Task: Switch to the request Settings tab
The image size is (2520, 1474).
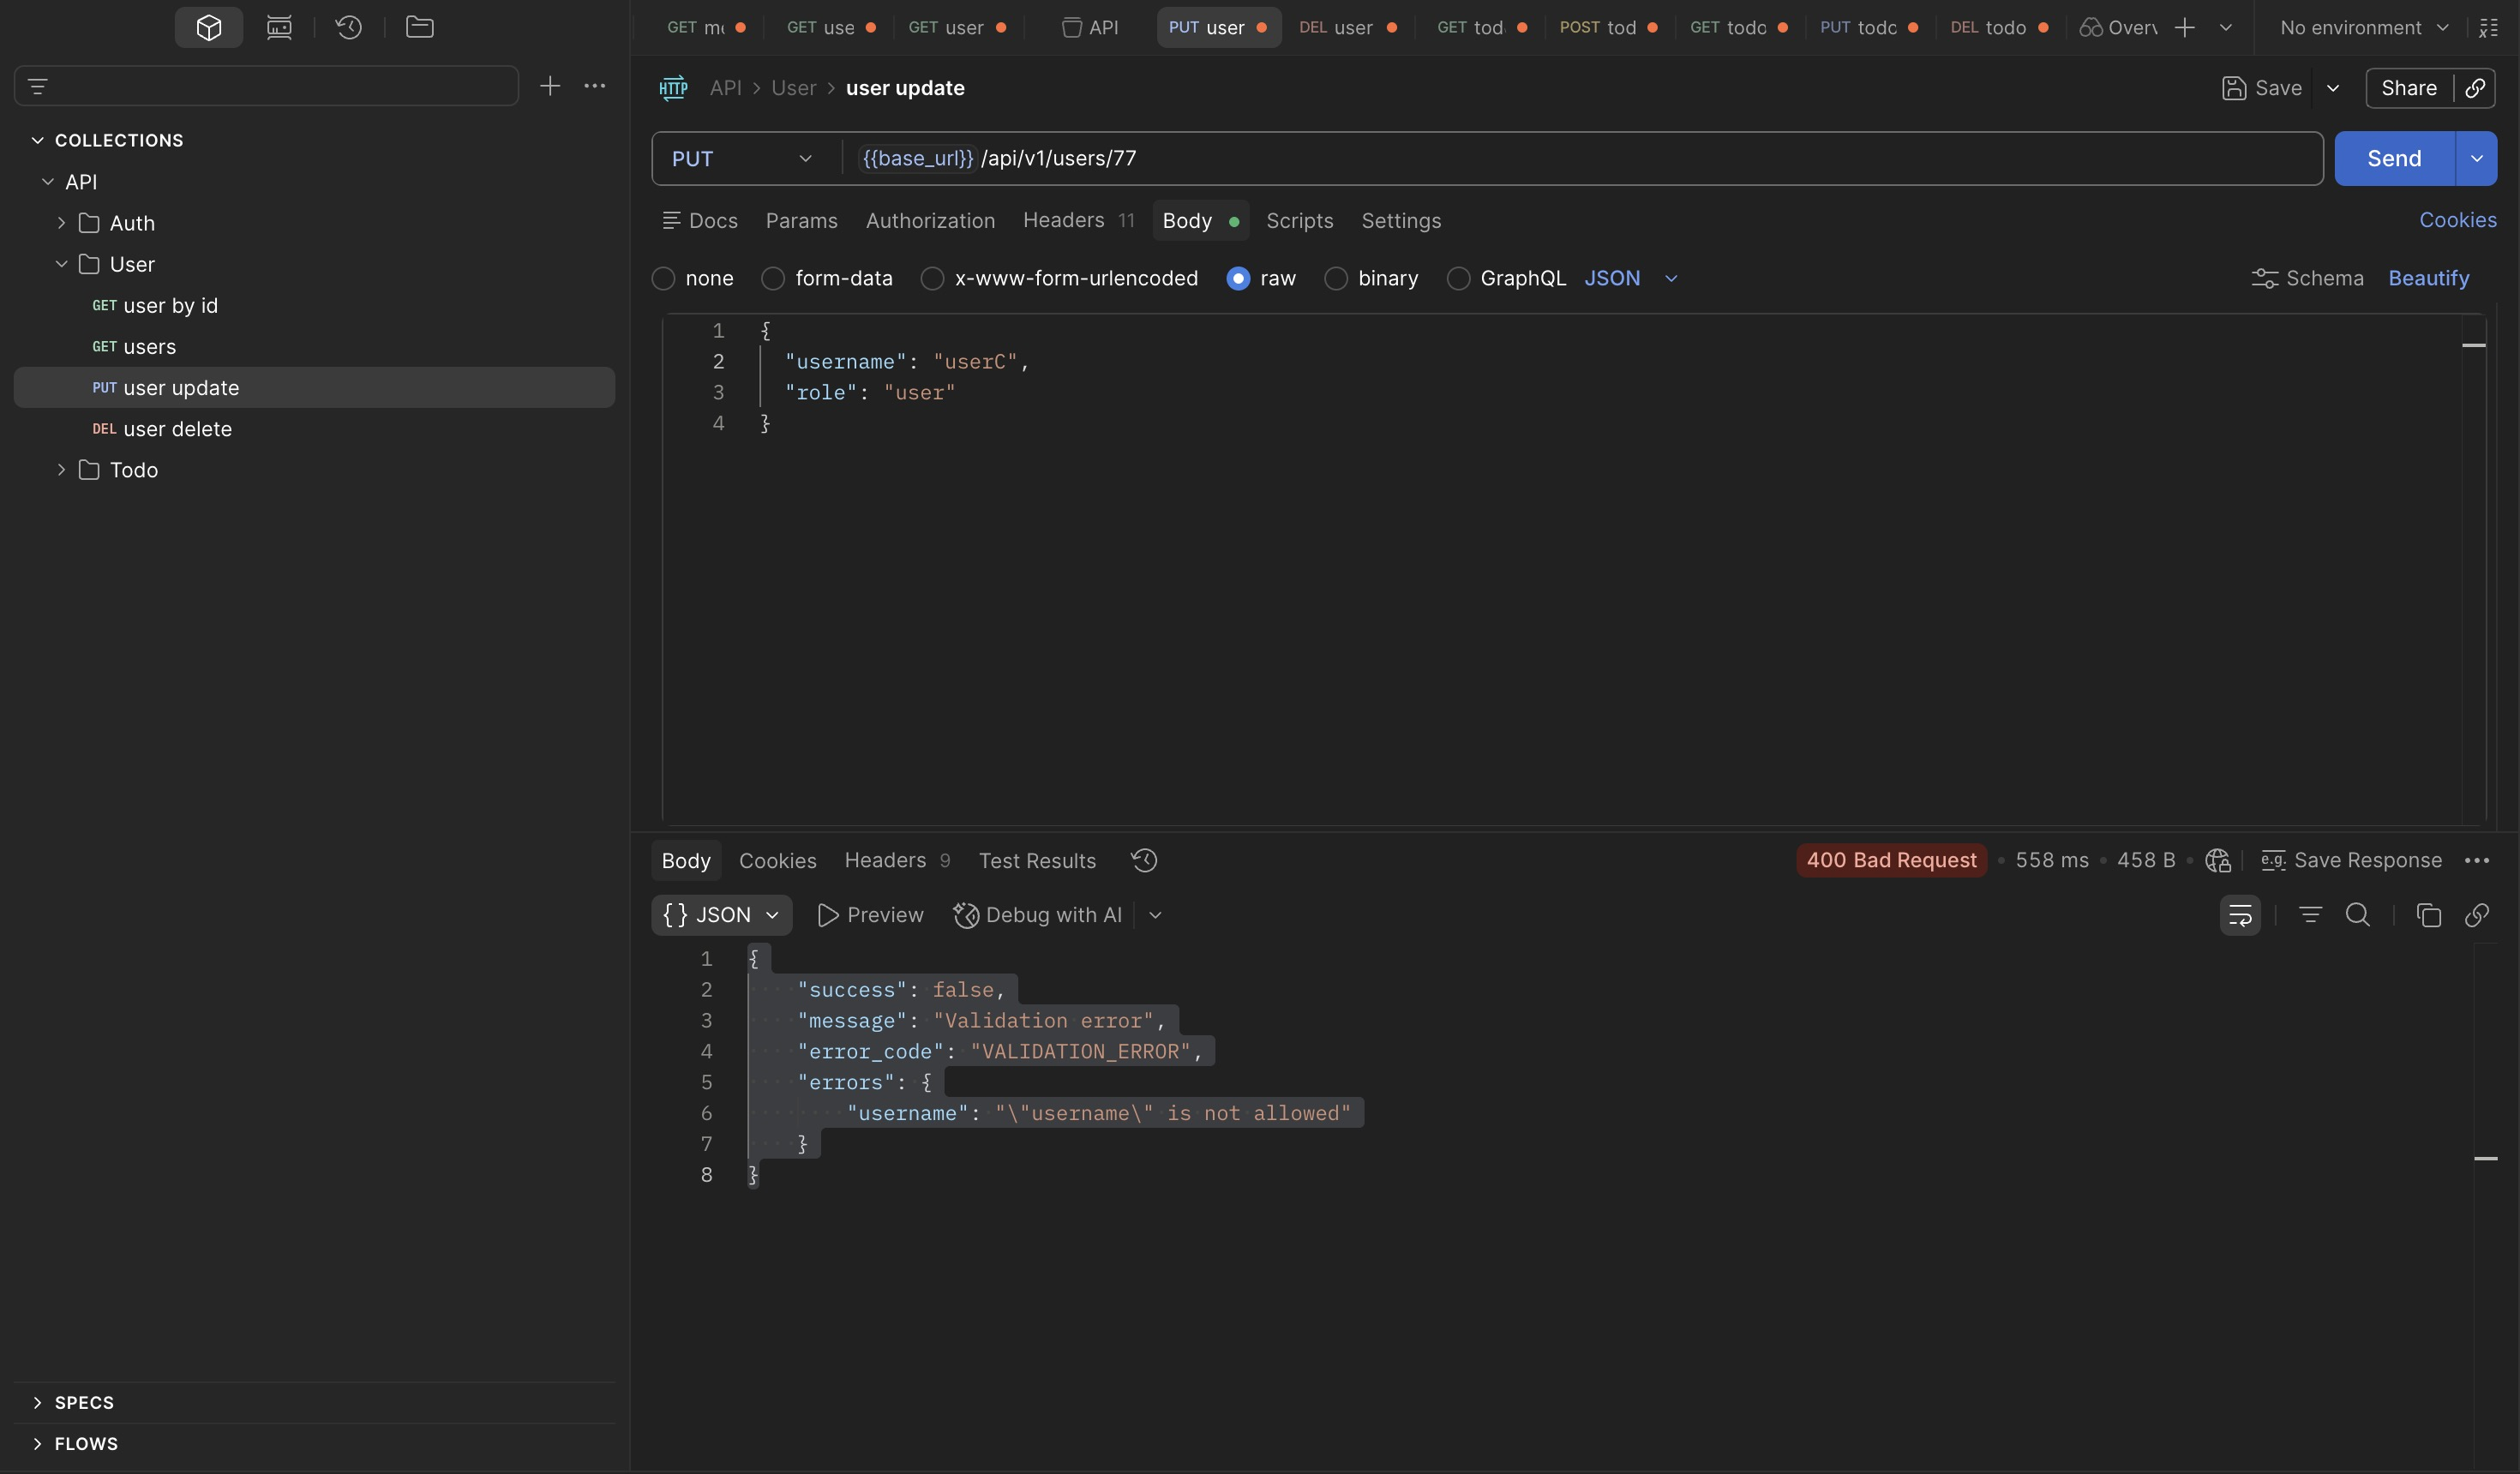Action: click(x=1401, y=220)
